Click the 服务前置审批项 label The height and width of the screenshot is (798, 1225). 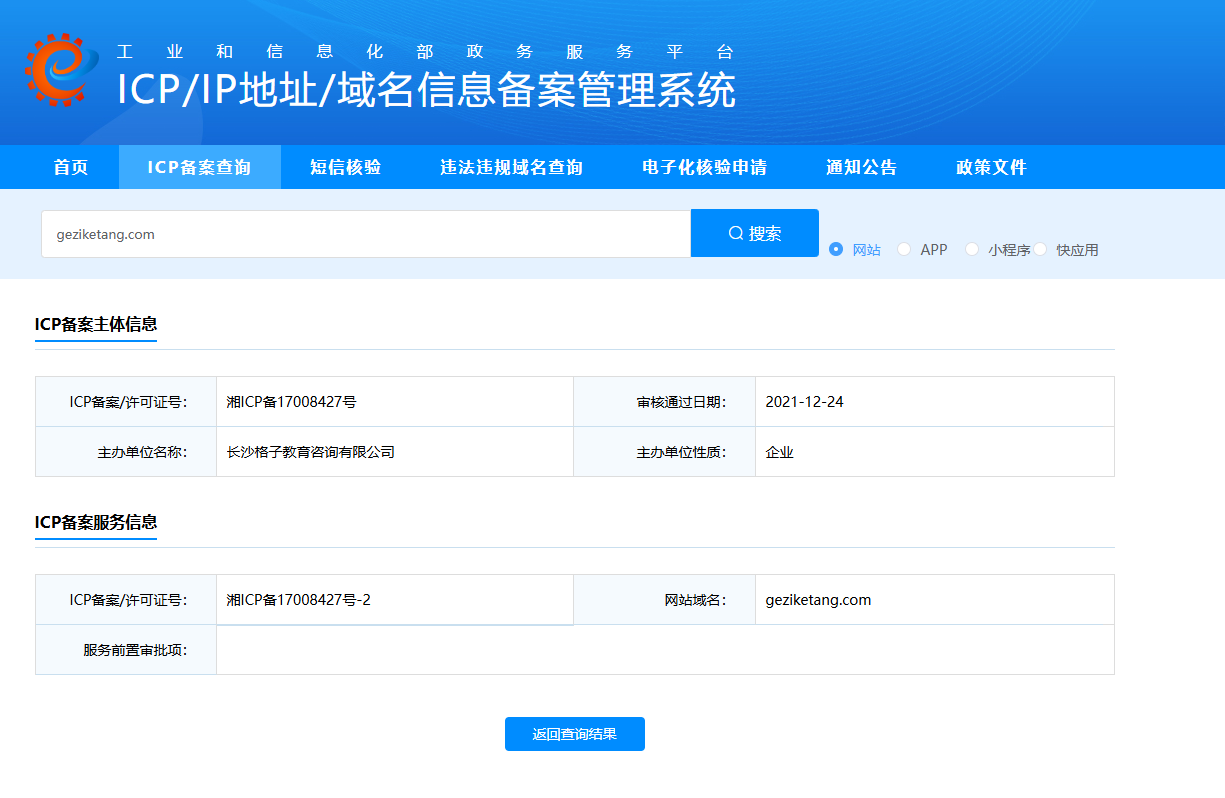tap(136, 650)
